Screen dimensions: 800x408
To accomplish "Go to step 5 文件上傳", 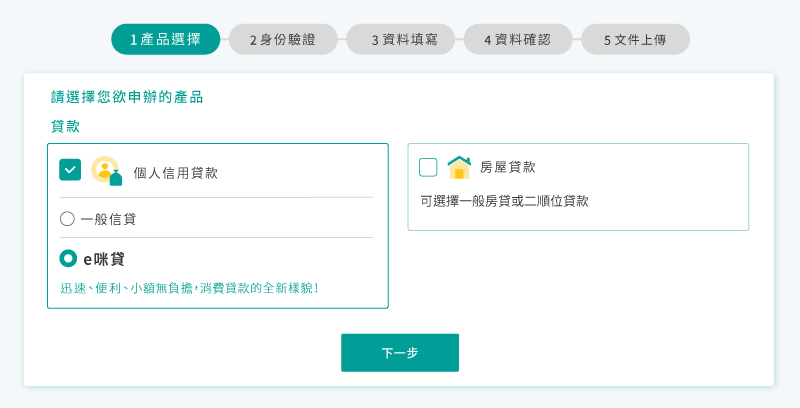I will coord(635,39).
